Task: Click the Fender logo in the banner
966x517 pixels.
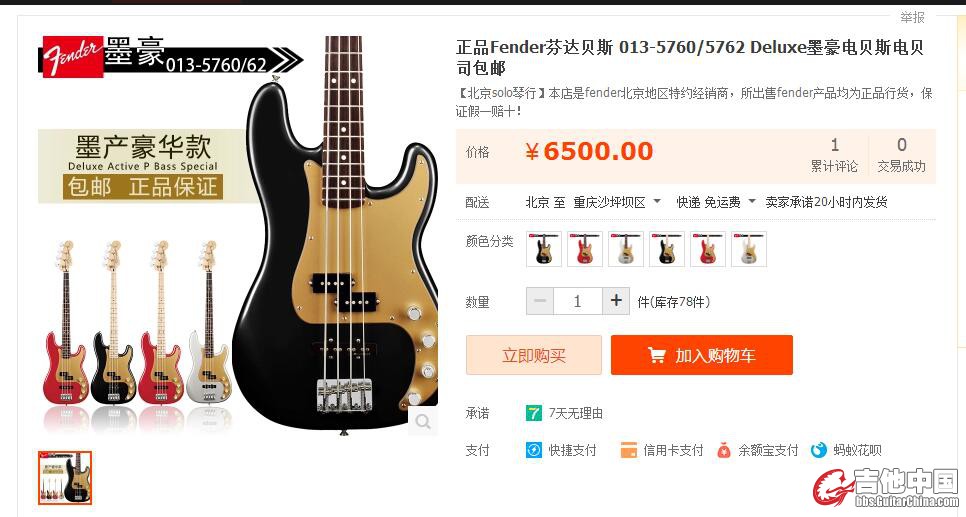Action: tap(73, 57)
